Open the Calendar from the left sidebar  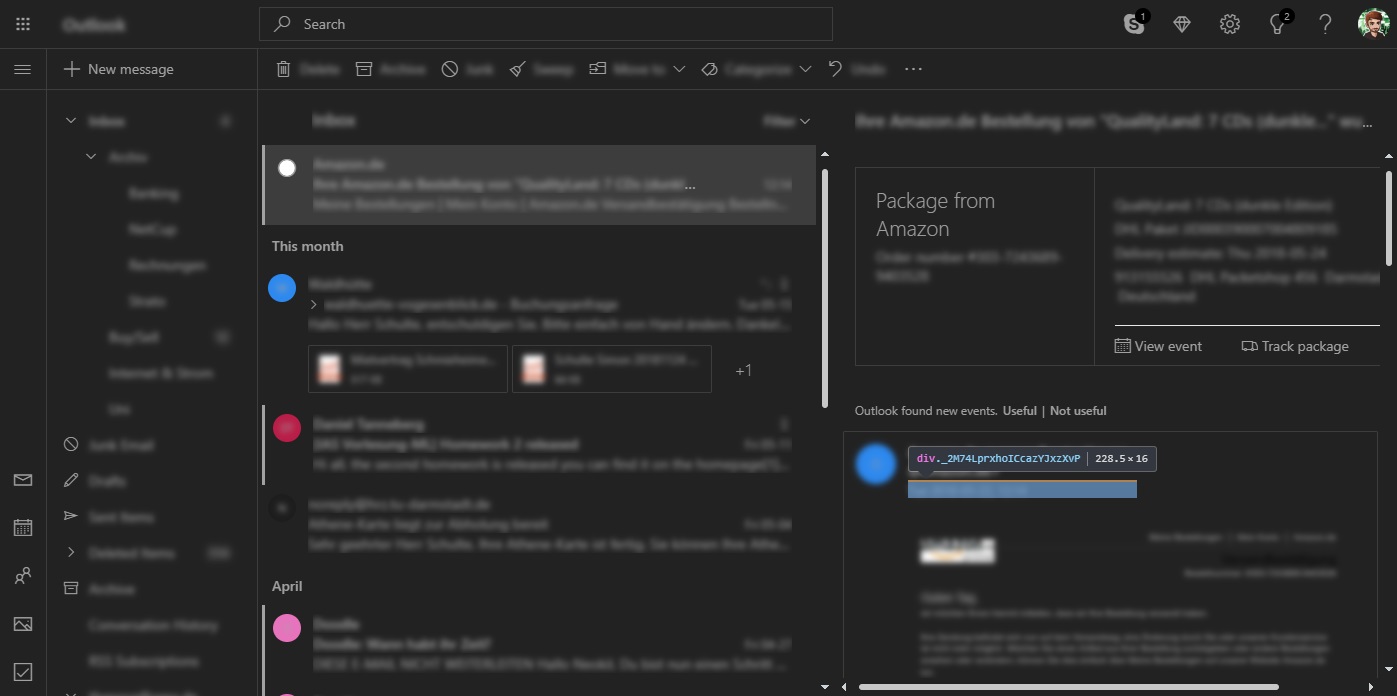(22, 527)
